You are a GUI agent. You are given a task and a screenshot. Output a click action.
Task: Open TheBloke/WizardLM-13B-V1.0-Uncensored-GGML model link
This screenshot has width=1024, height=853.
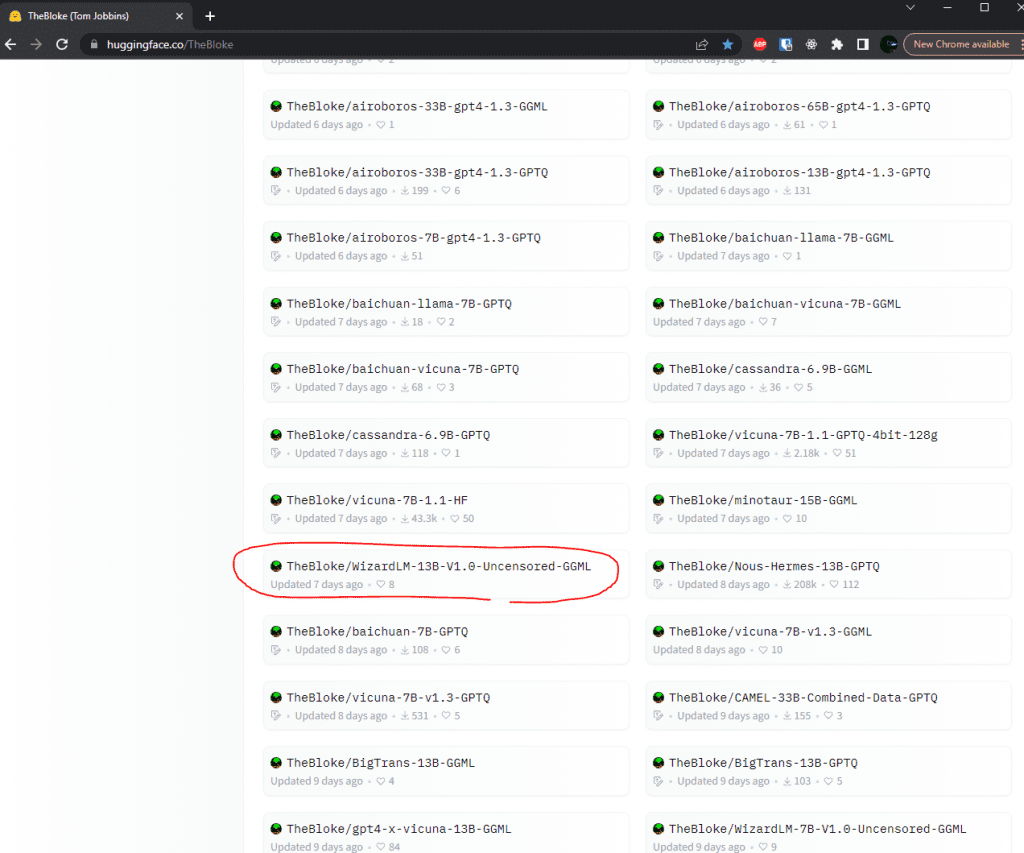coord(439,566)
